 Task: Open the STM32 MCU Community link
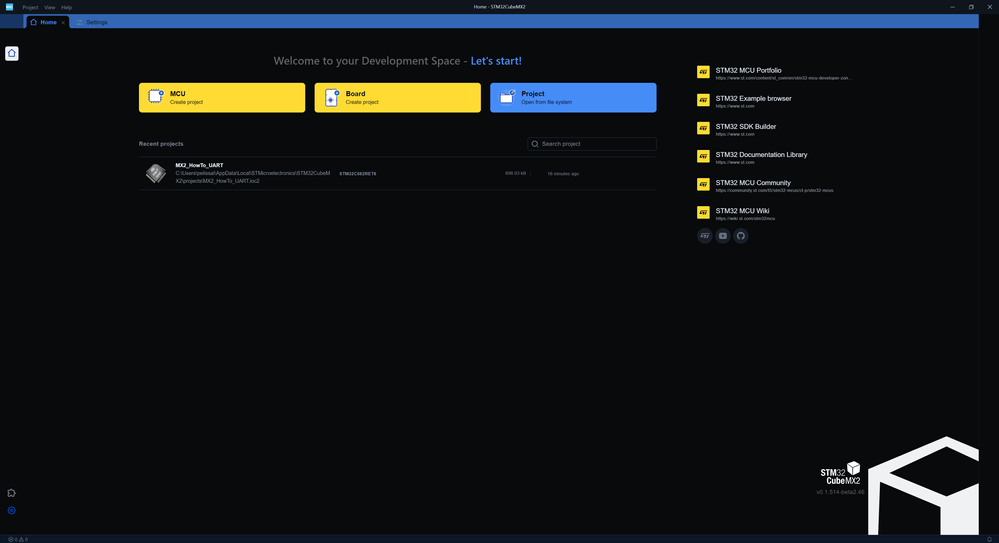(753, 182)
